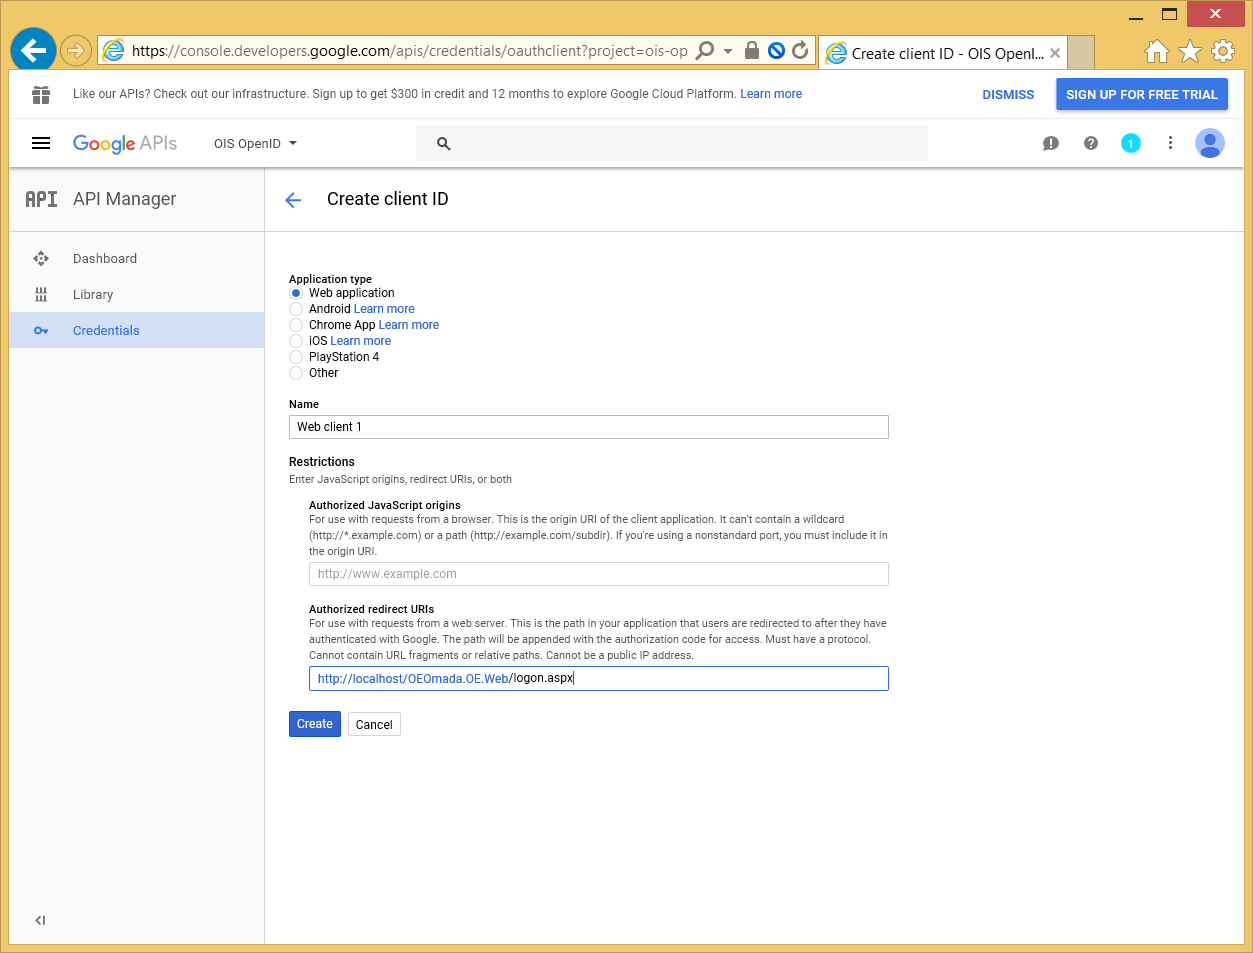This screenshot has height=953, width=1253.
Task: Open the feedback alert icon
Action: click(1051, 143)
